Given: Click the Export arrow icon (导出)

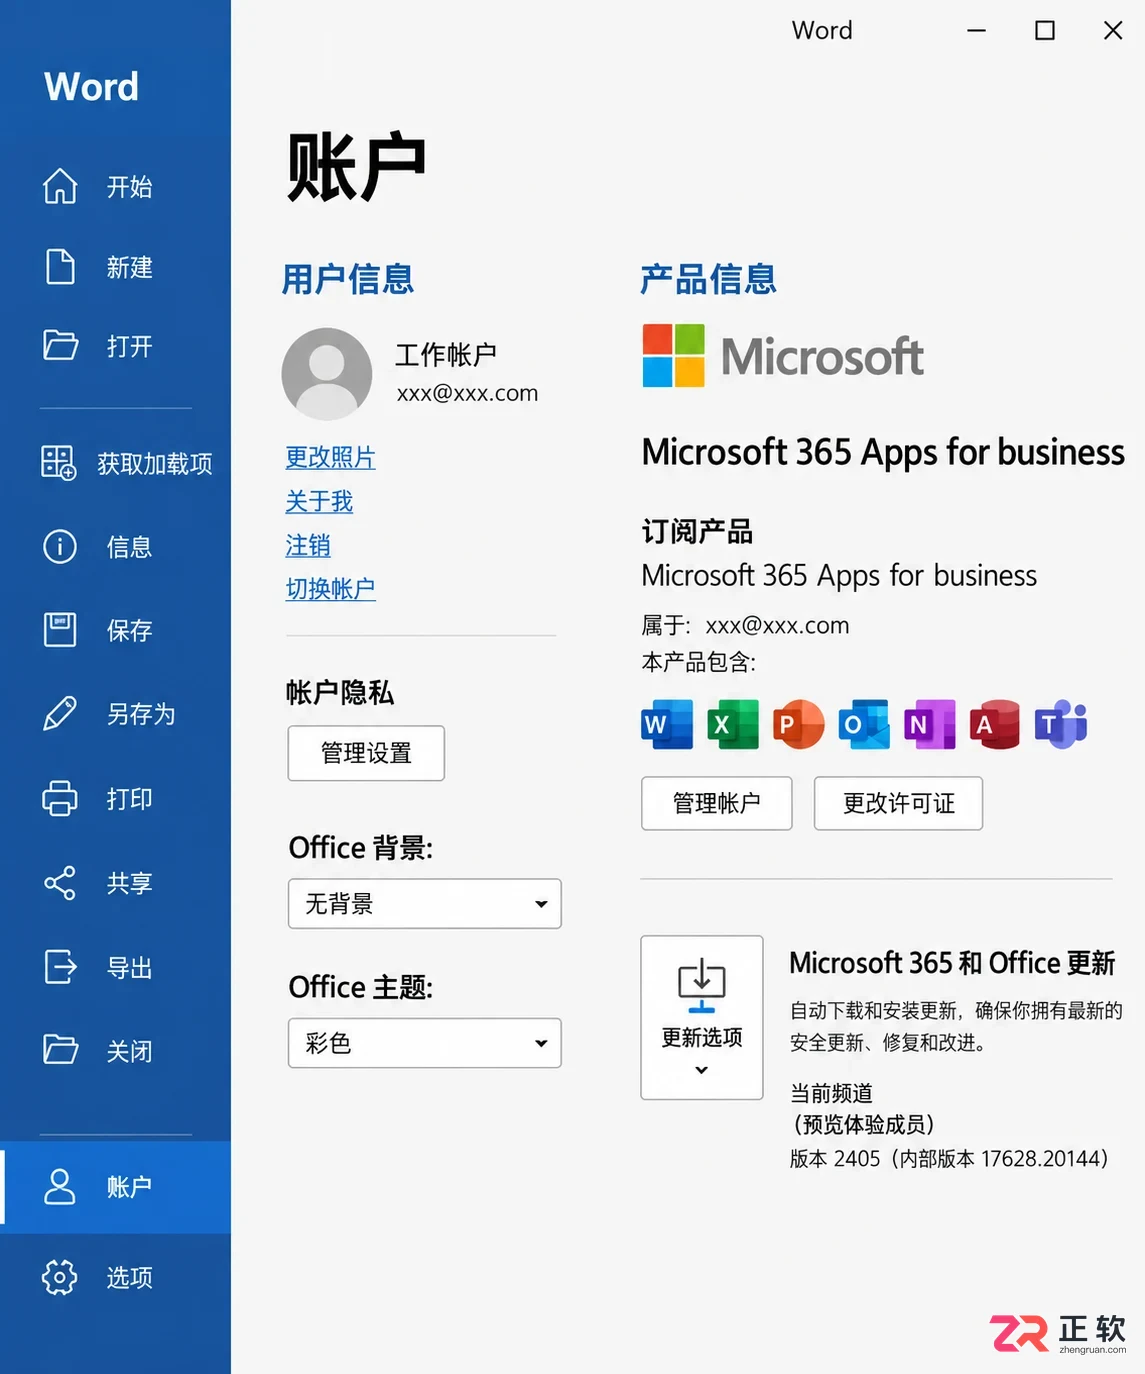Looking at the screenshot, I should tap(60, 967).
